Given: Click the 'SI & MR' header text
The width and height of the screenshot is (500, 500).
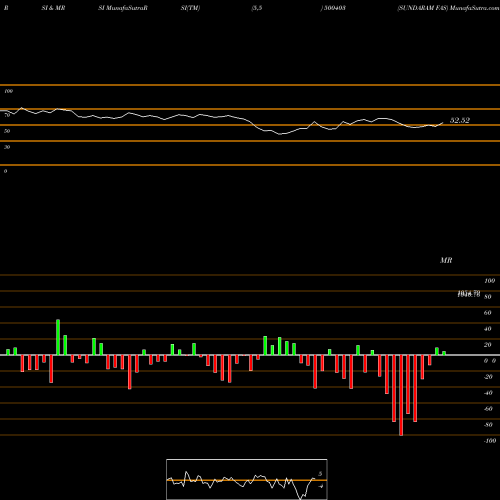Looking at the screenshot, I should coord(53,8).
